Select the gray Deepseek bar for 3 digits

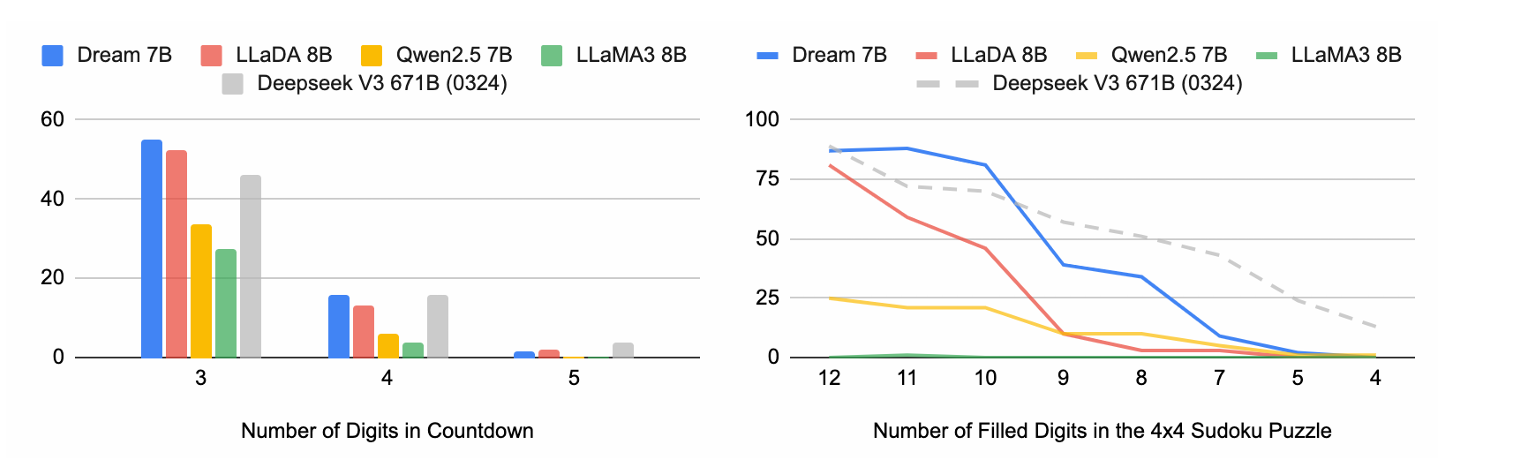(250, 267)
